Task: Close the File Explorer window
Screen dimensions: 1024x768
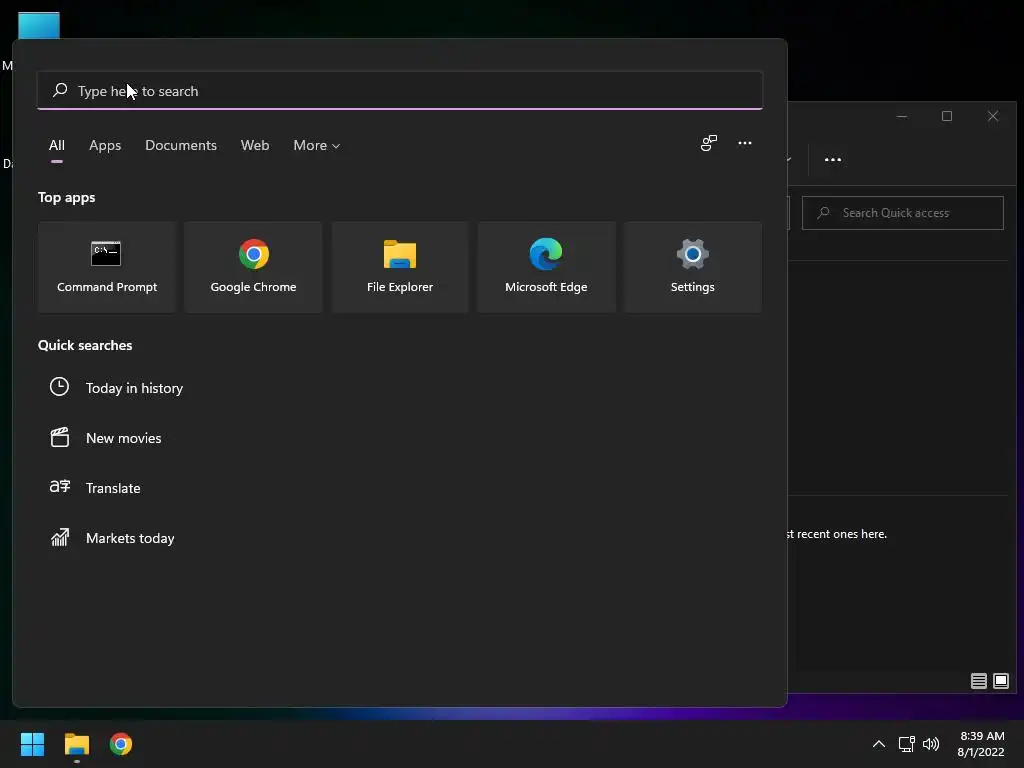Action: (993, 116)
